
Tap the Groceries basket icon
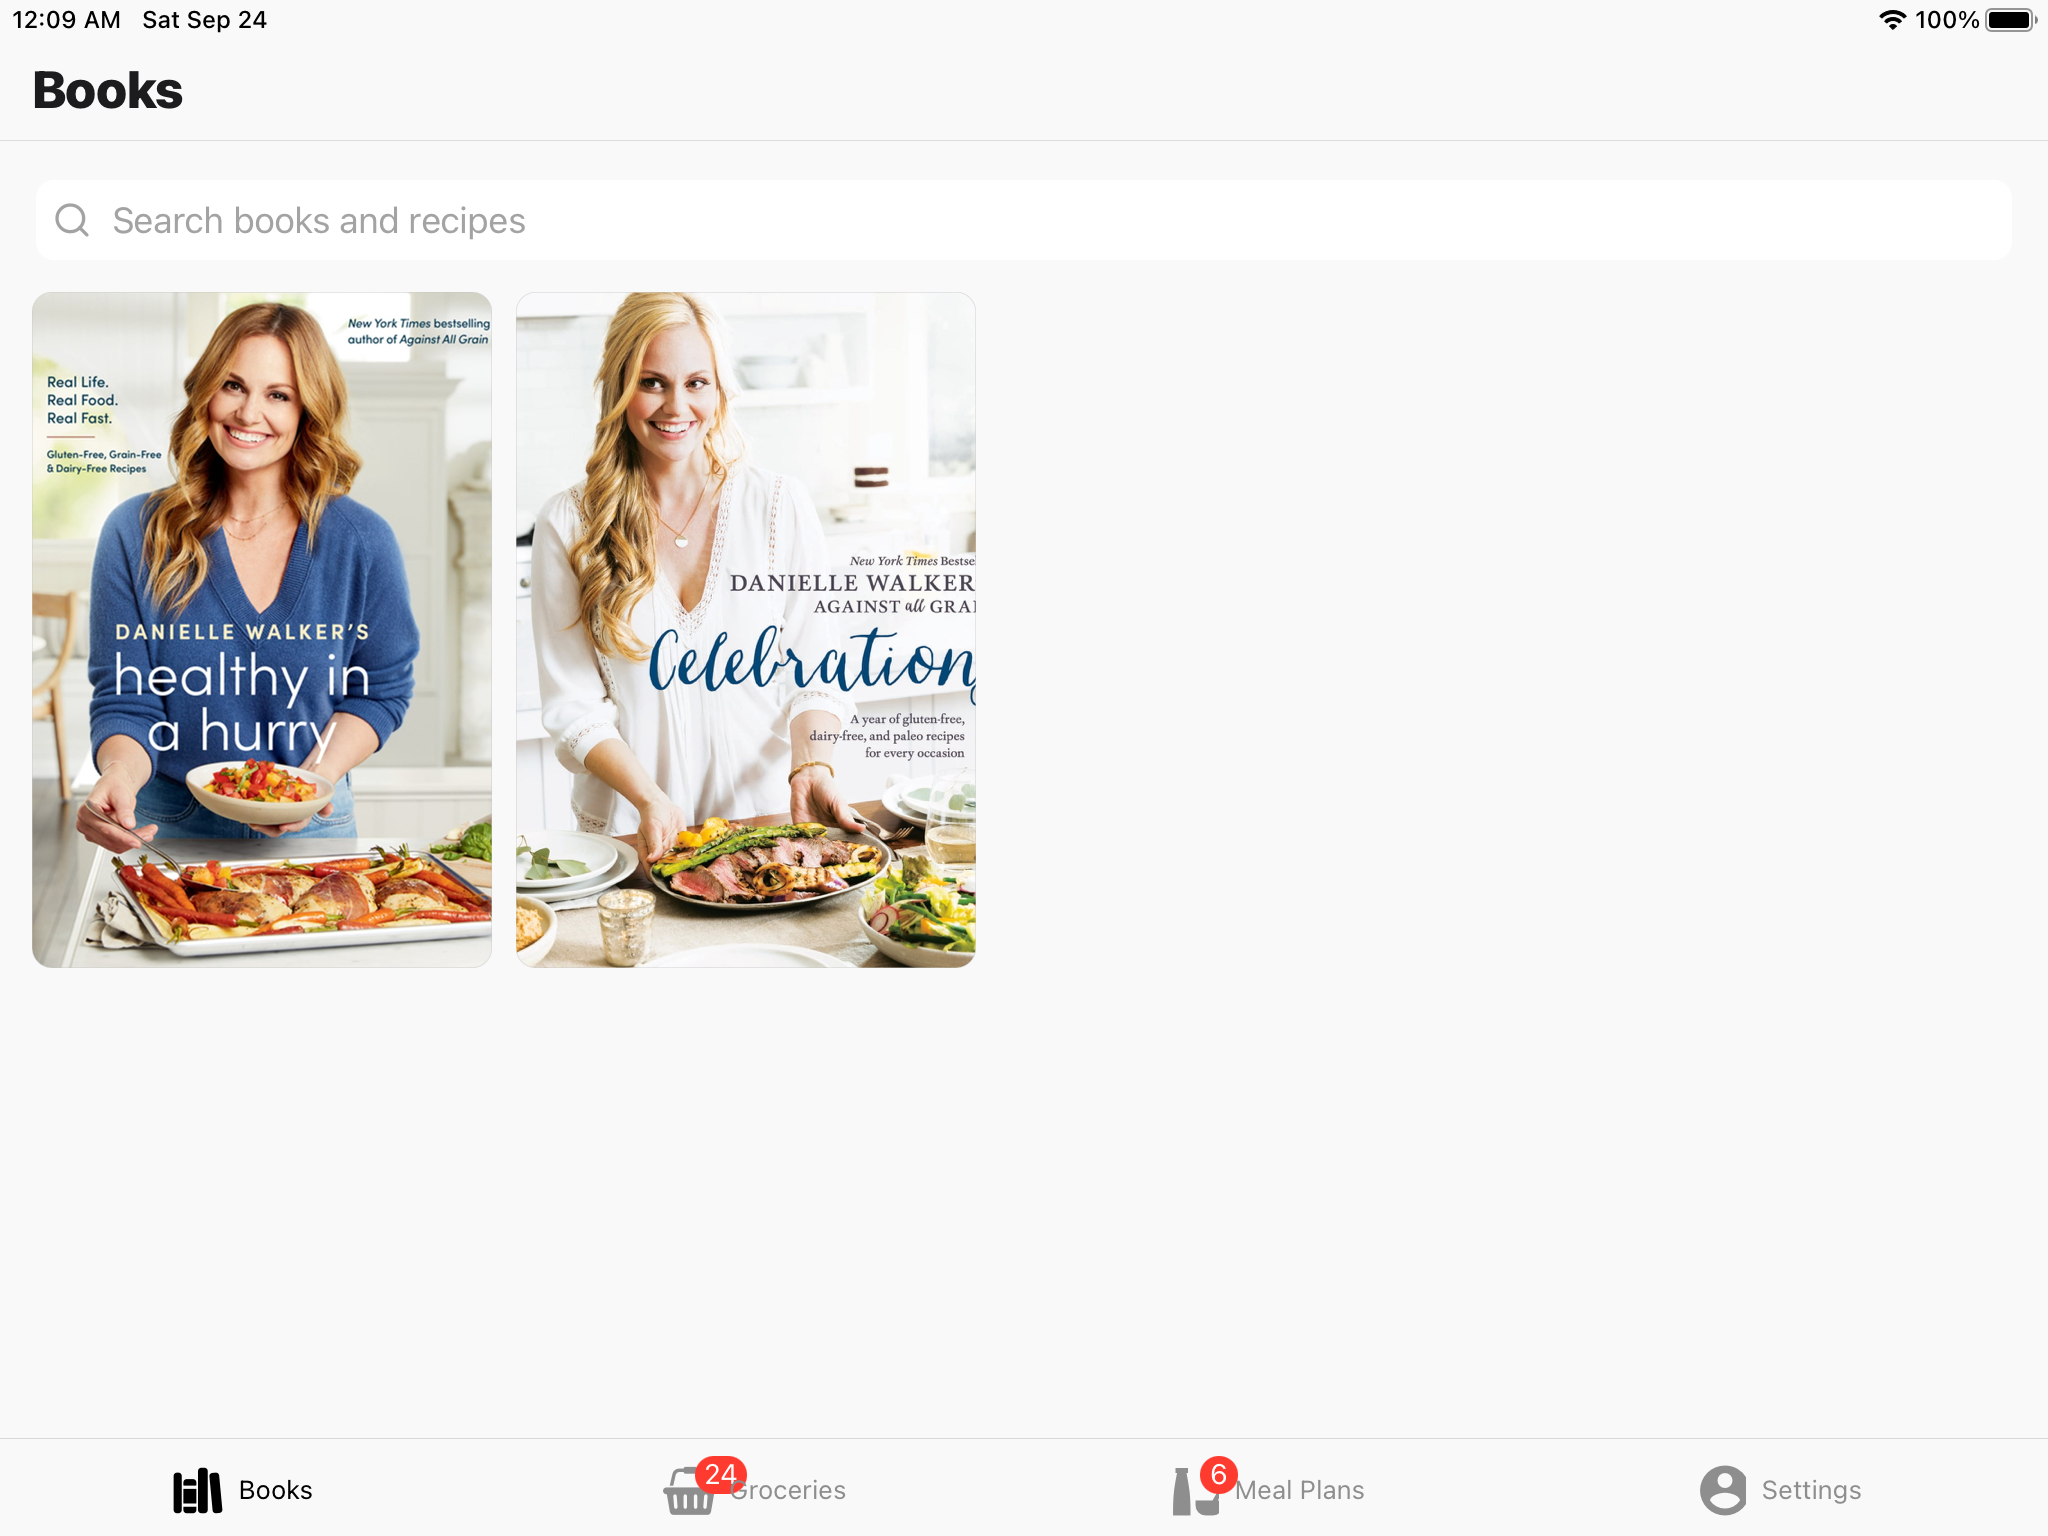pyautogui.click(x=689, y=1492)
